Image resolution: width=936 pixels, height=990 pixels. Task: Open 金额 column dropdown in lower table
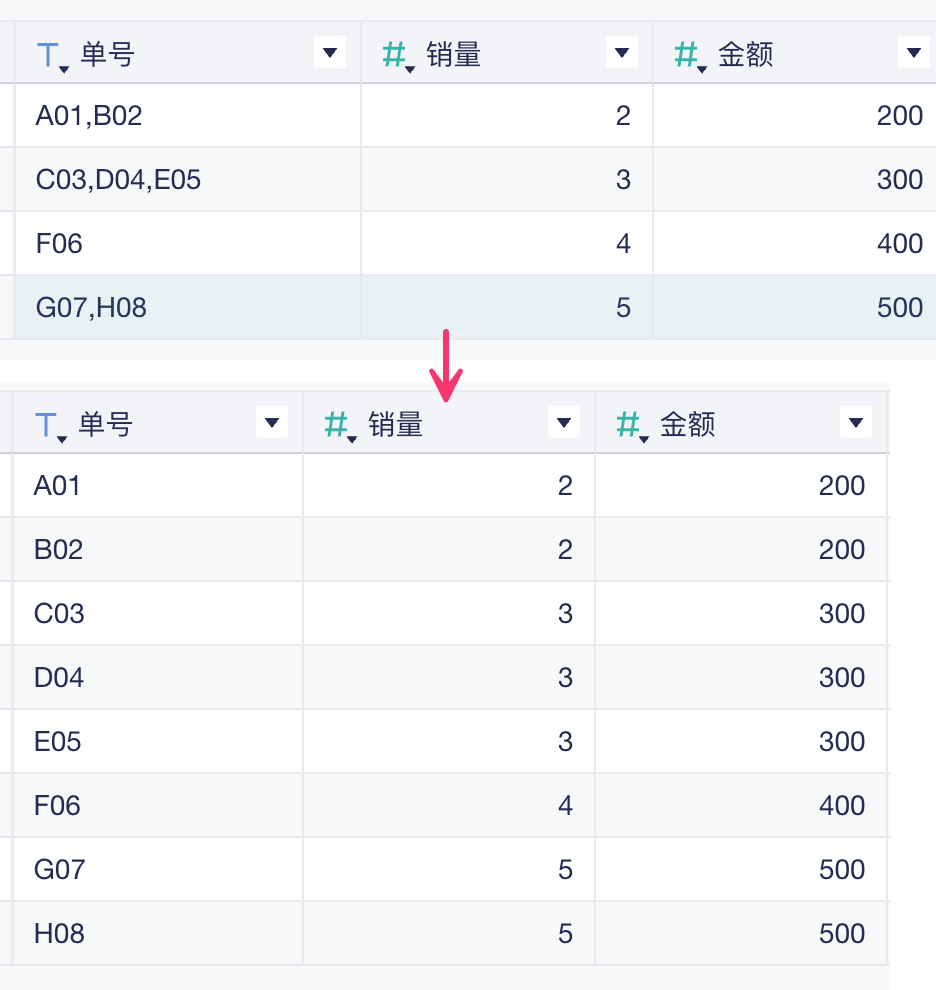click(855, 422)
